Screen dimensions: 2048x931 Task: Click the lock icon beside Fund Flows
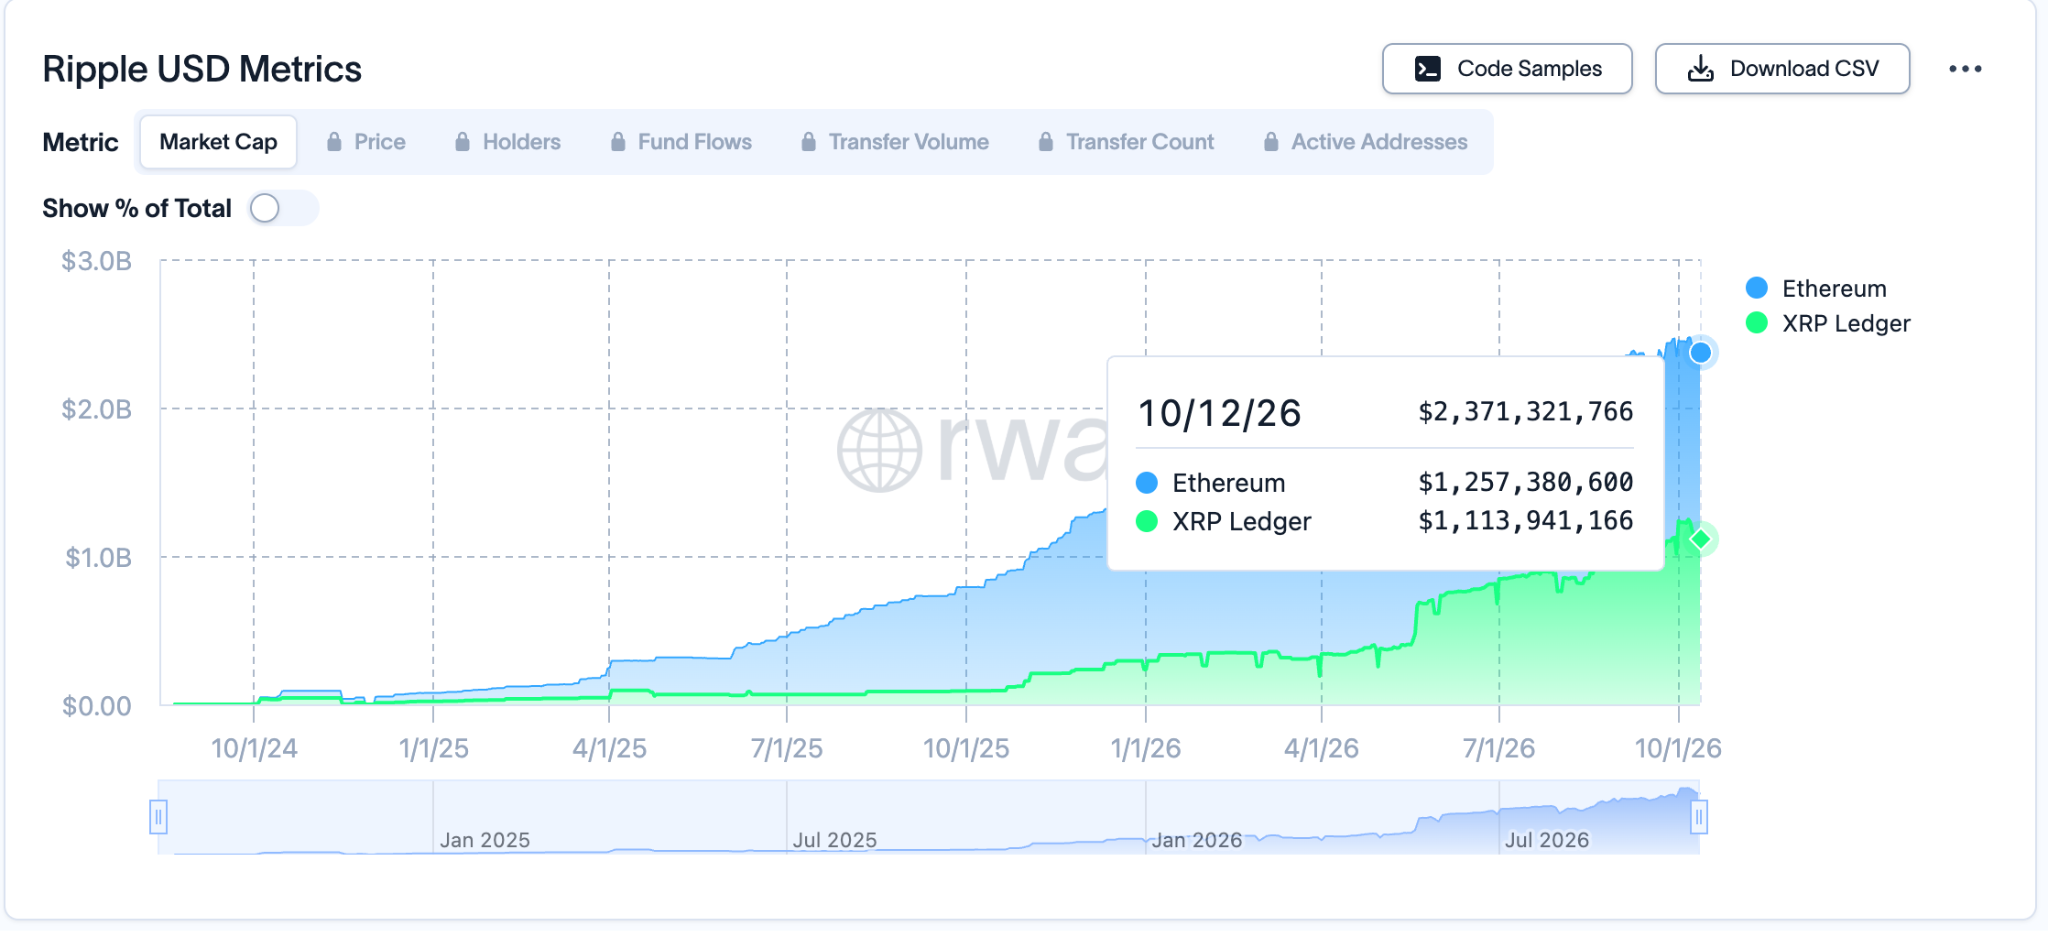coord(618,142)
